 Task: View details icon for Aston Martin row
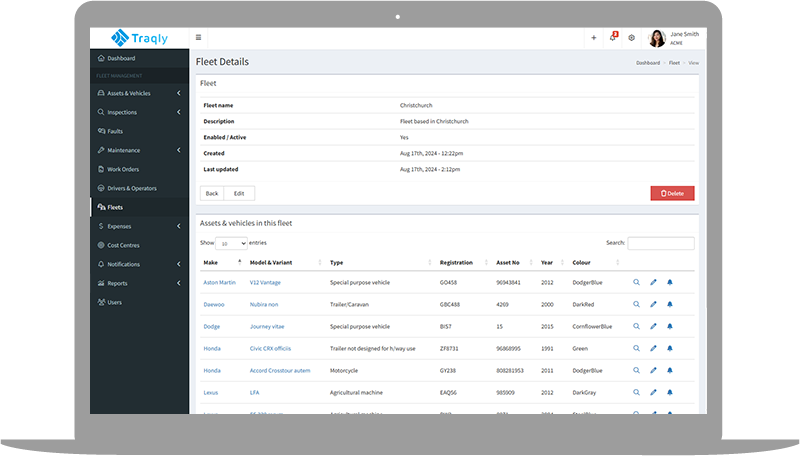coord(636,282)
